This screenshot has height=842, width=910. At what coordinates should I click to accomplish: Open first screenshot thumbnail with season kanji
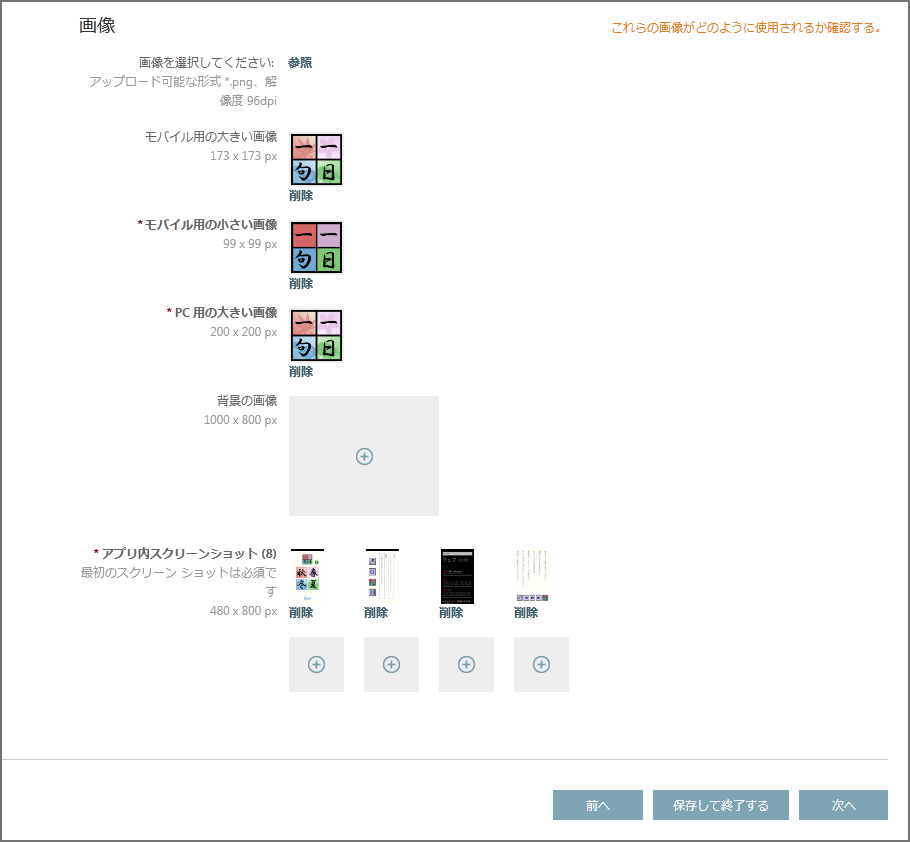(x=307, y=576)
